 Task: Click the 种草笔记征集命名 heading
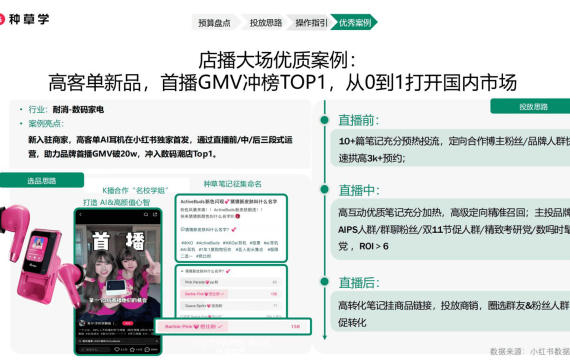point(232,184)
